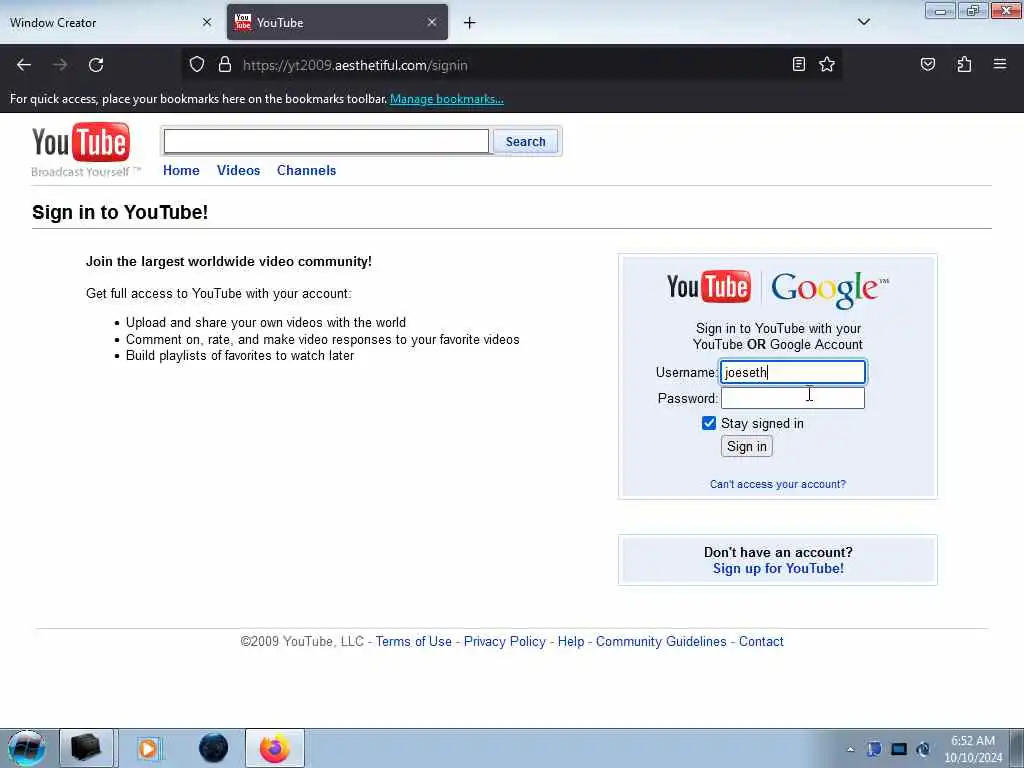Bookmark this page with the star icon
The image size is (1024, 768).
[827, 64]
